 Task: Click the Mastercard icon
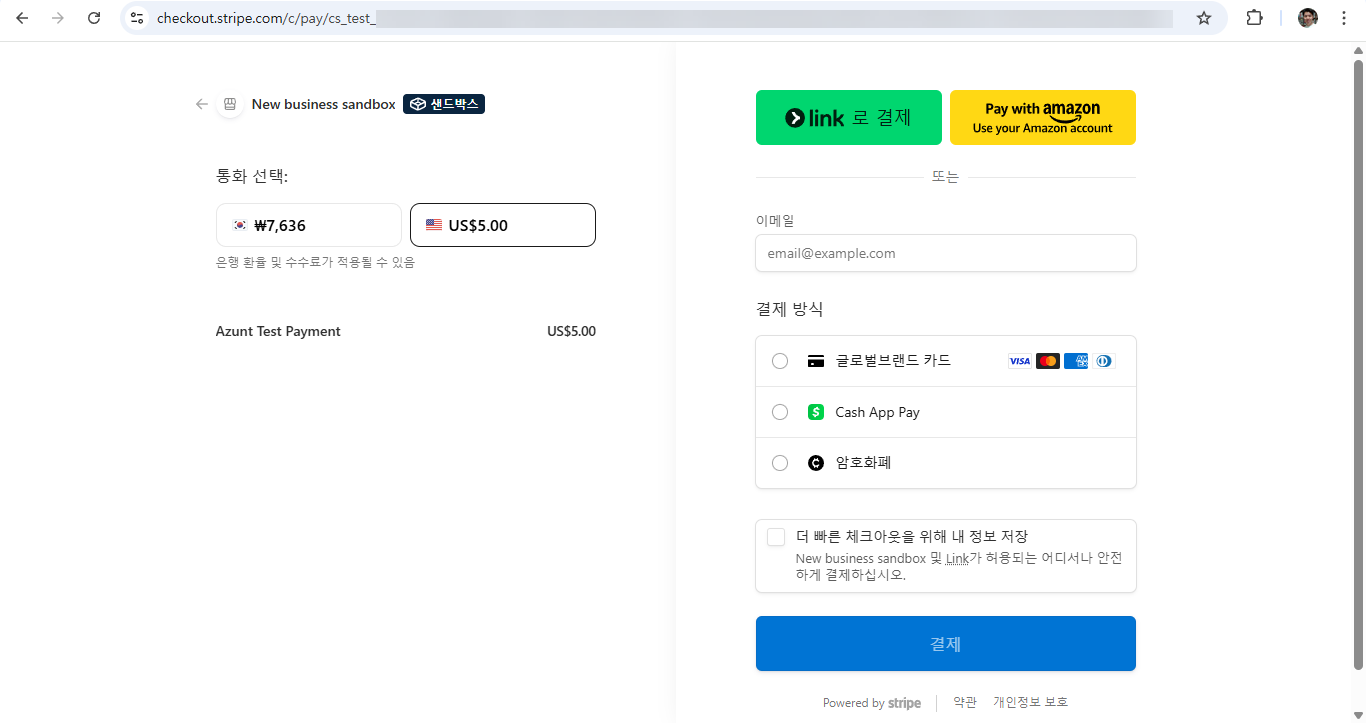(1047, 361)
